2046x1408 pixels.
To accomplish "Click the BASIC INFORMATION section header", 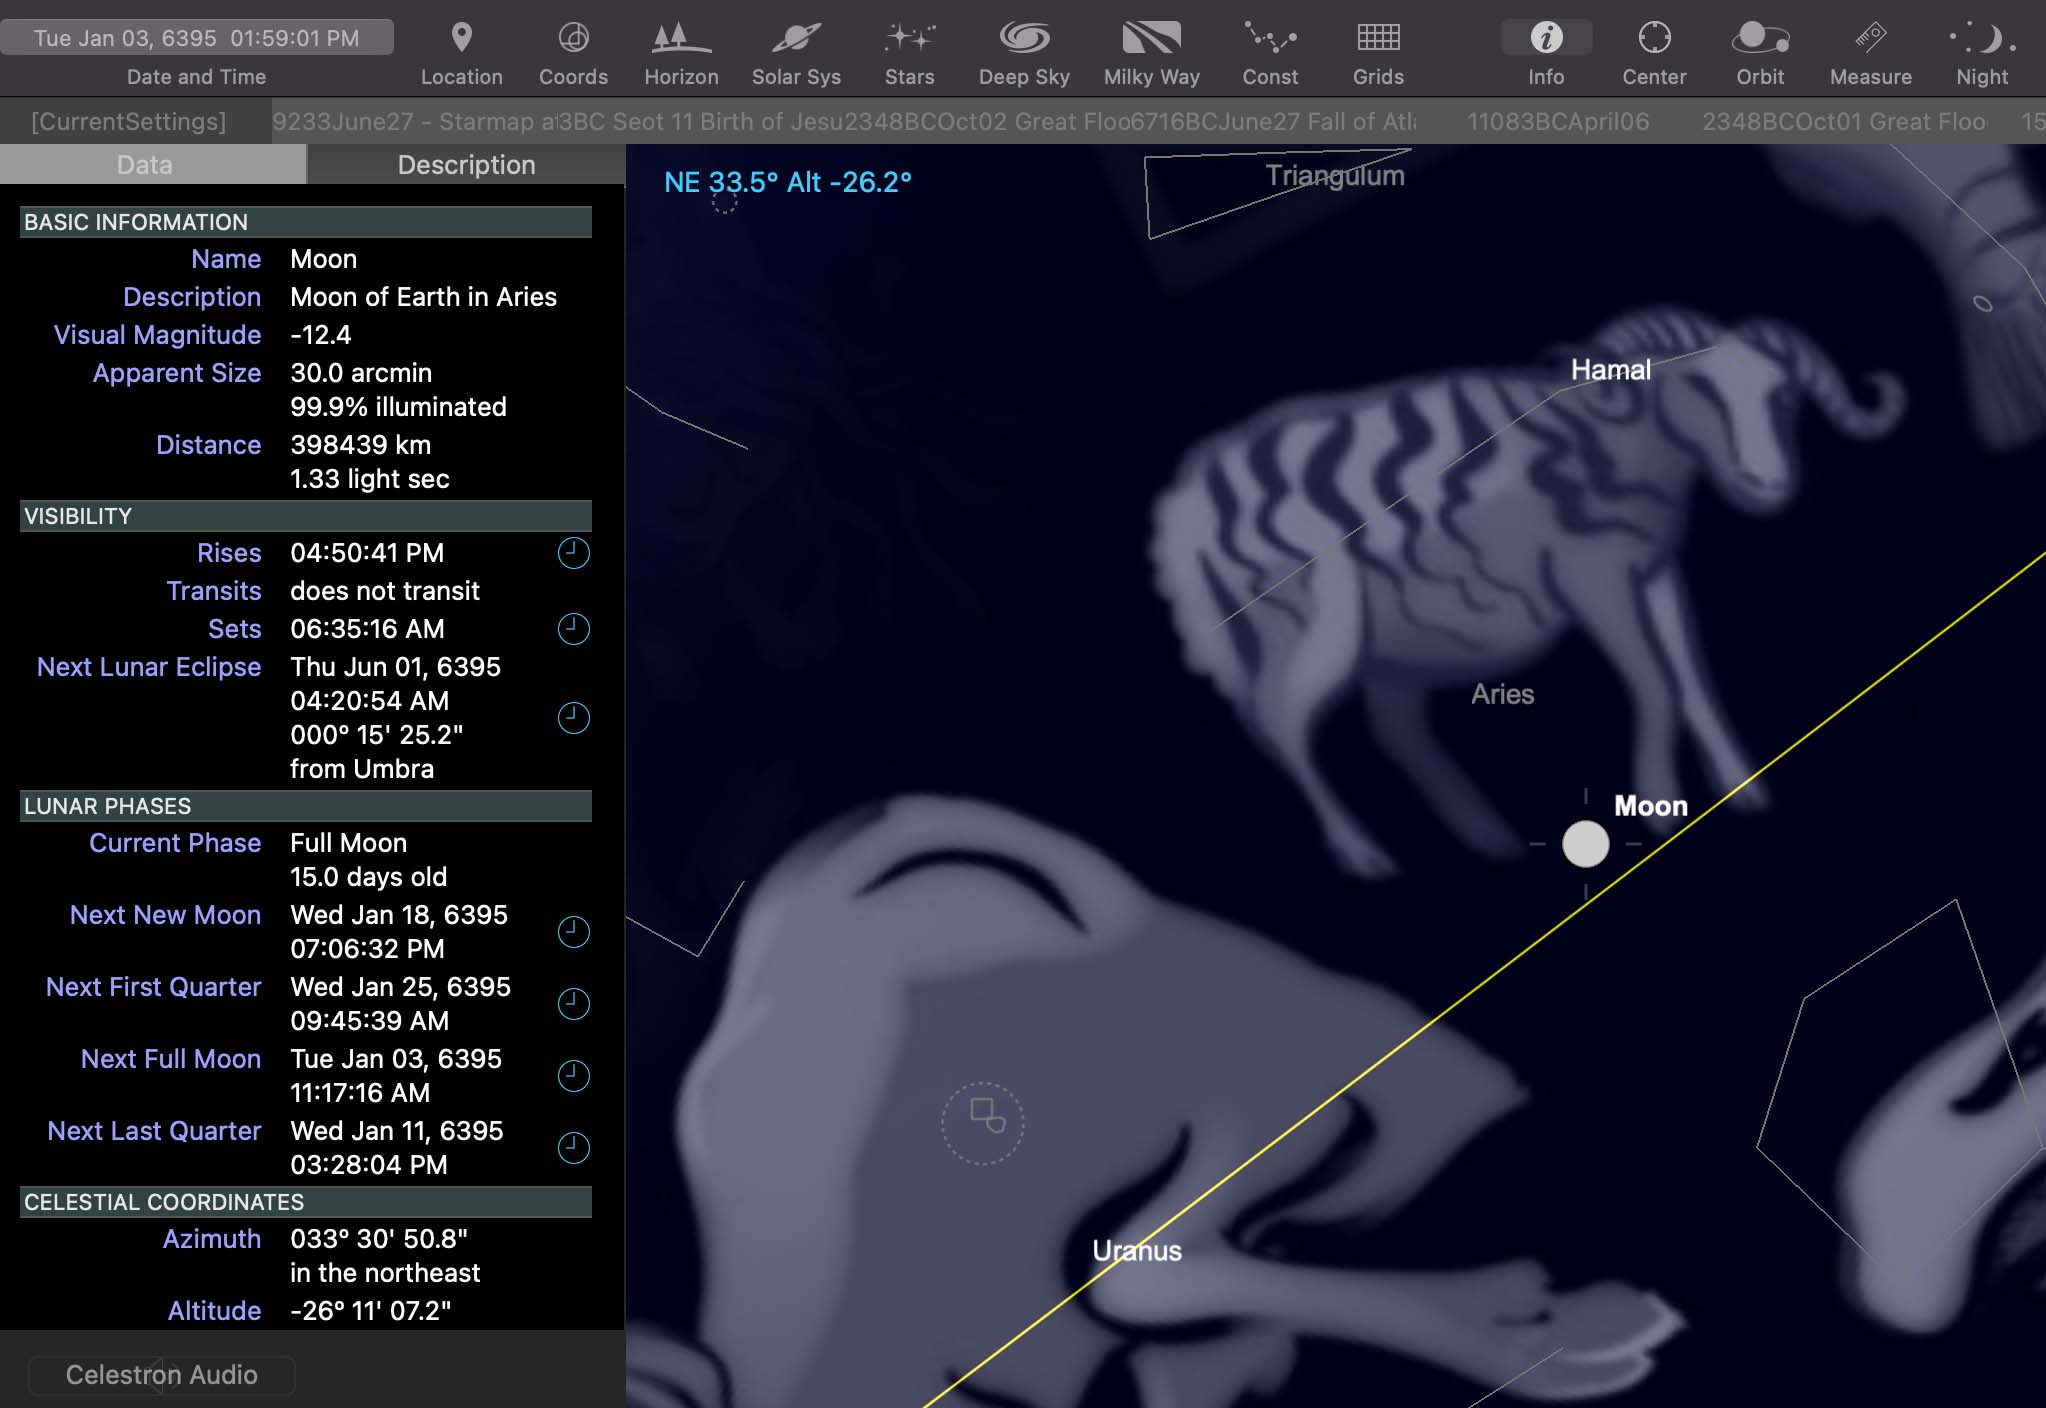I will click(x=306, y=222).
